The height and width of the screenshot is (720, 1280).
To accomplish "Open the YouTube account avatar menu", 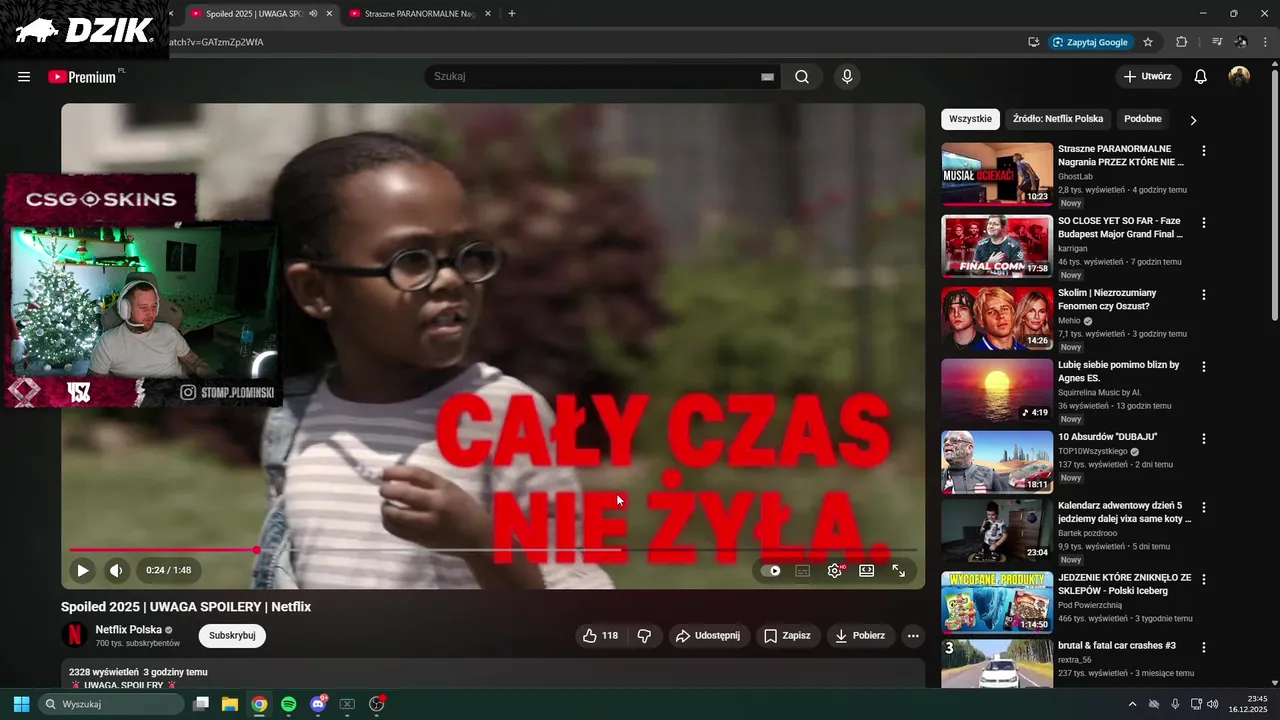I will pyautogui.click(x=1239, y=77).
